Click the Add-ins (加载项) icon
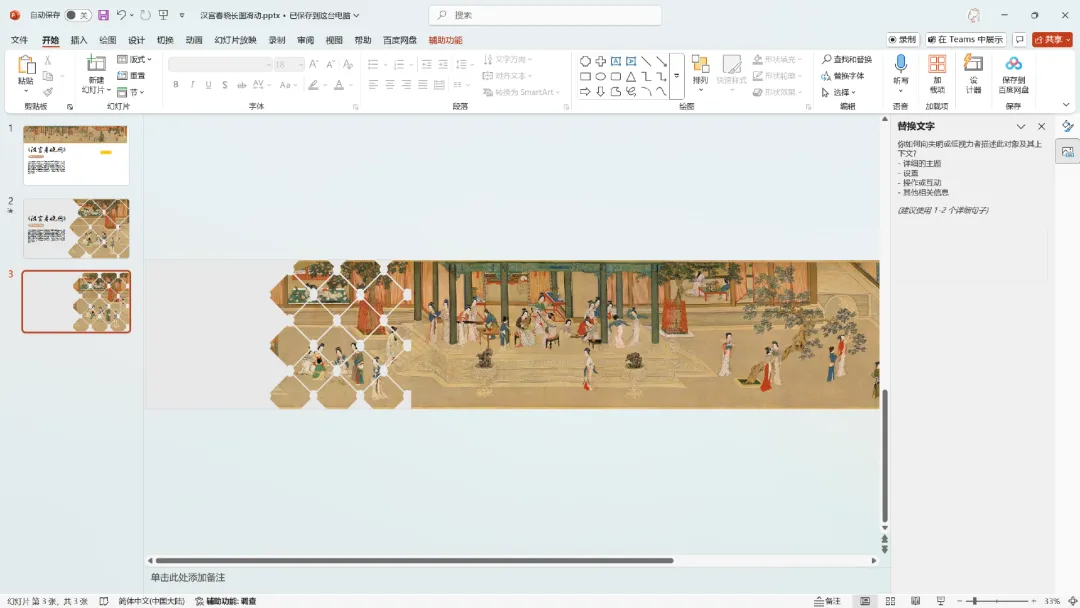Viewport: 1080px width, 608px height. point(937,64)
